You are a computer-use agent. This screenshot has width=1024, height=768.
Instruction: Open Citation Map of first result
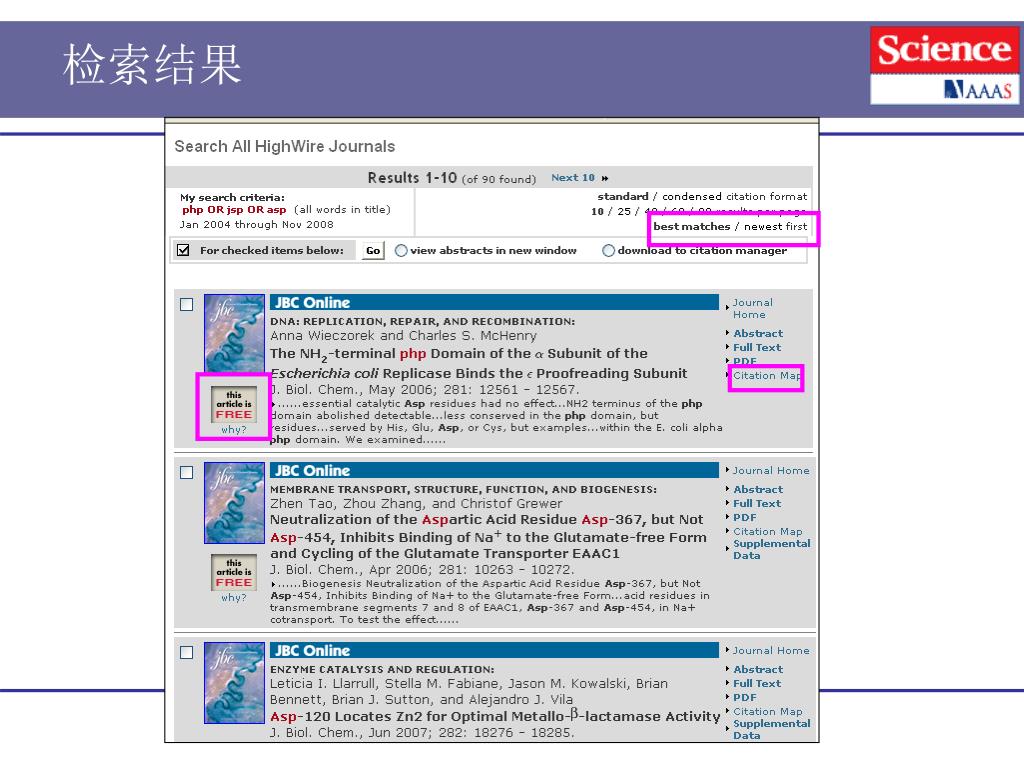coord(767,376)
